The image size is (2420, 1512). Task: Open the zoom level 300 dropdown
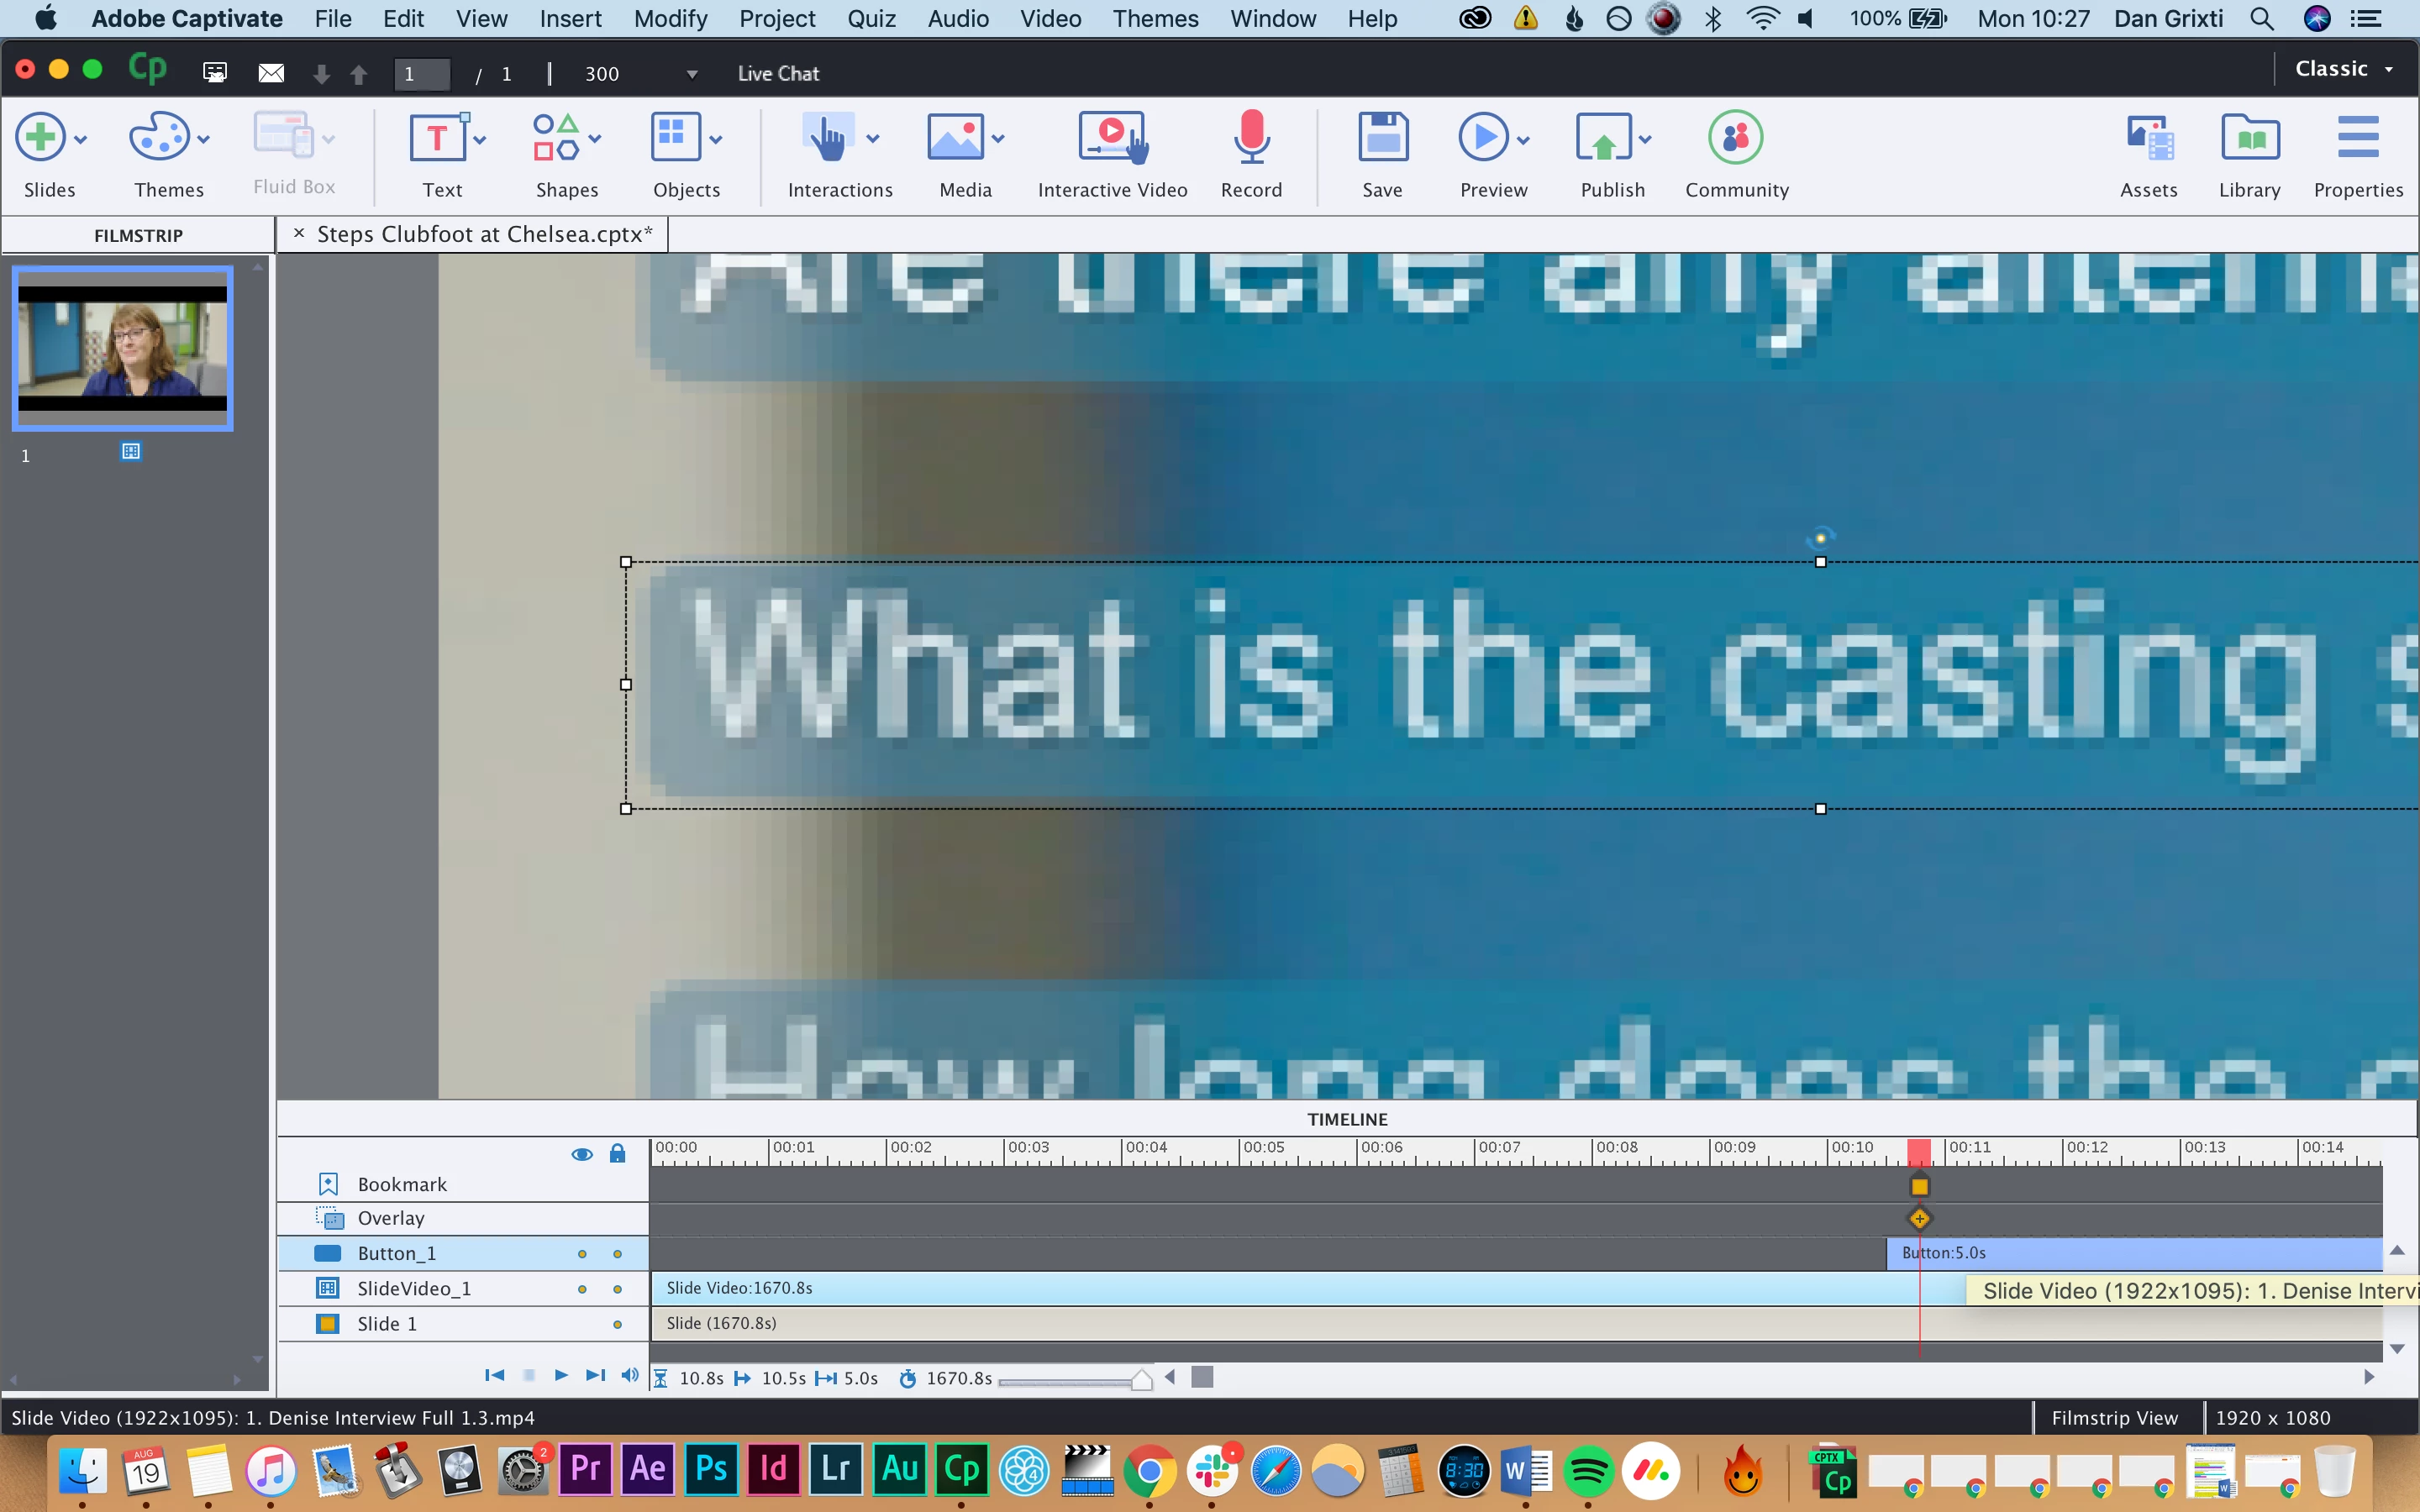[x=691, y=74]
